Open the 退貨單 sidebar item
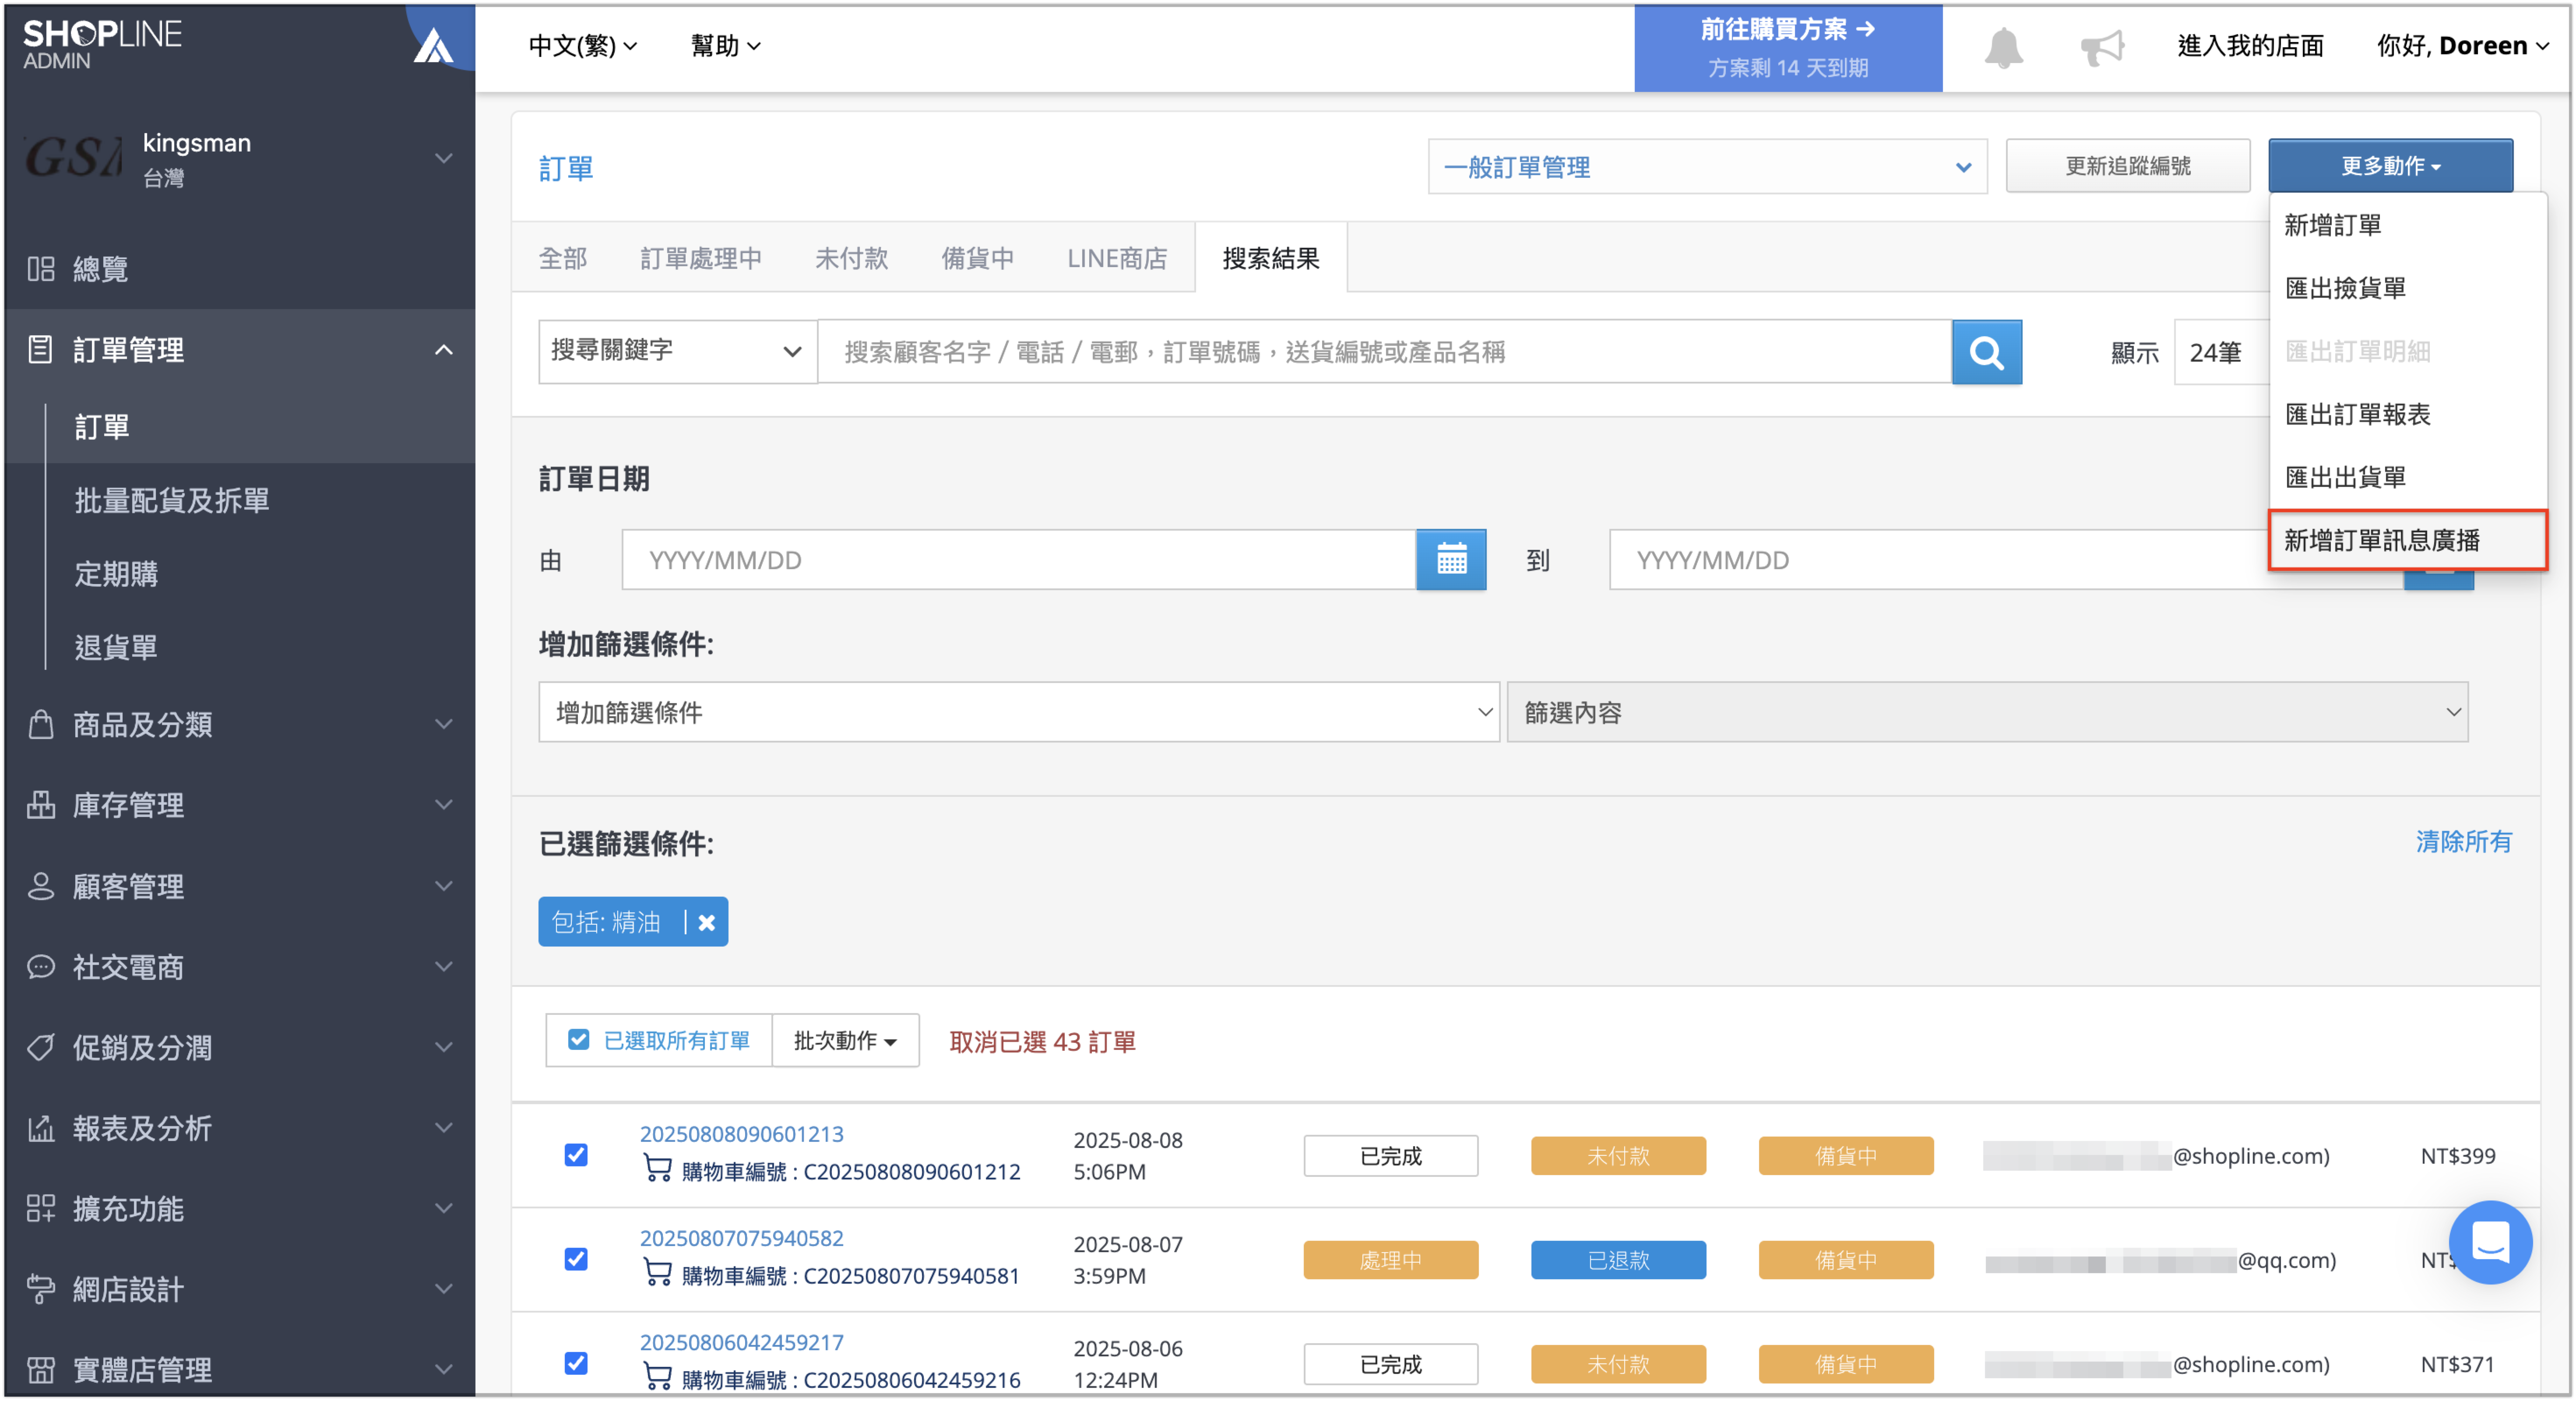 (x=116, y=647)
